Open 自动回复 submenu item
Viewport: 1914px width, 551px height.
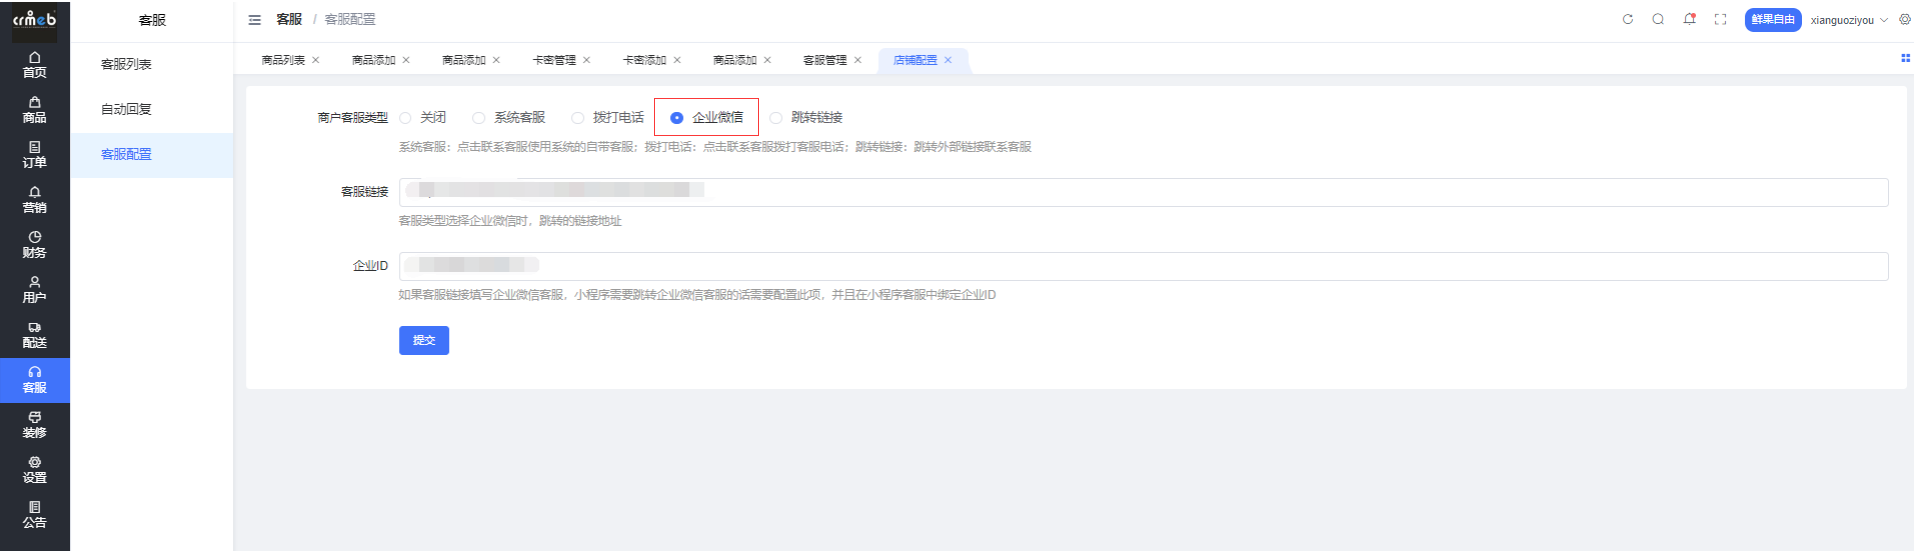(126, 109)
